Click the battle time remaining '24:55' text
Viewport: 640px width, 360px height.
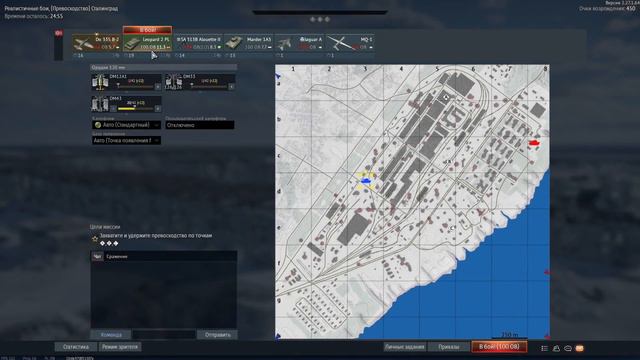point(56,16)
